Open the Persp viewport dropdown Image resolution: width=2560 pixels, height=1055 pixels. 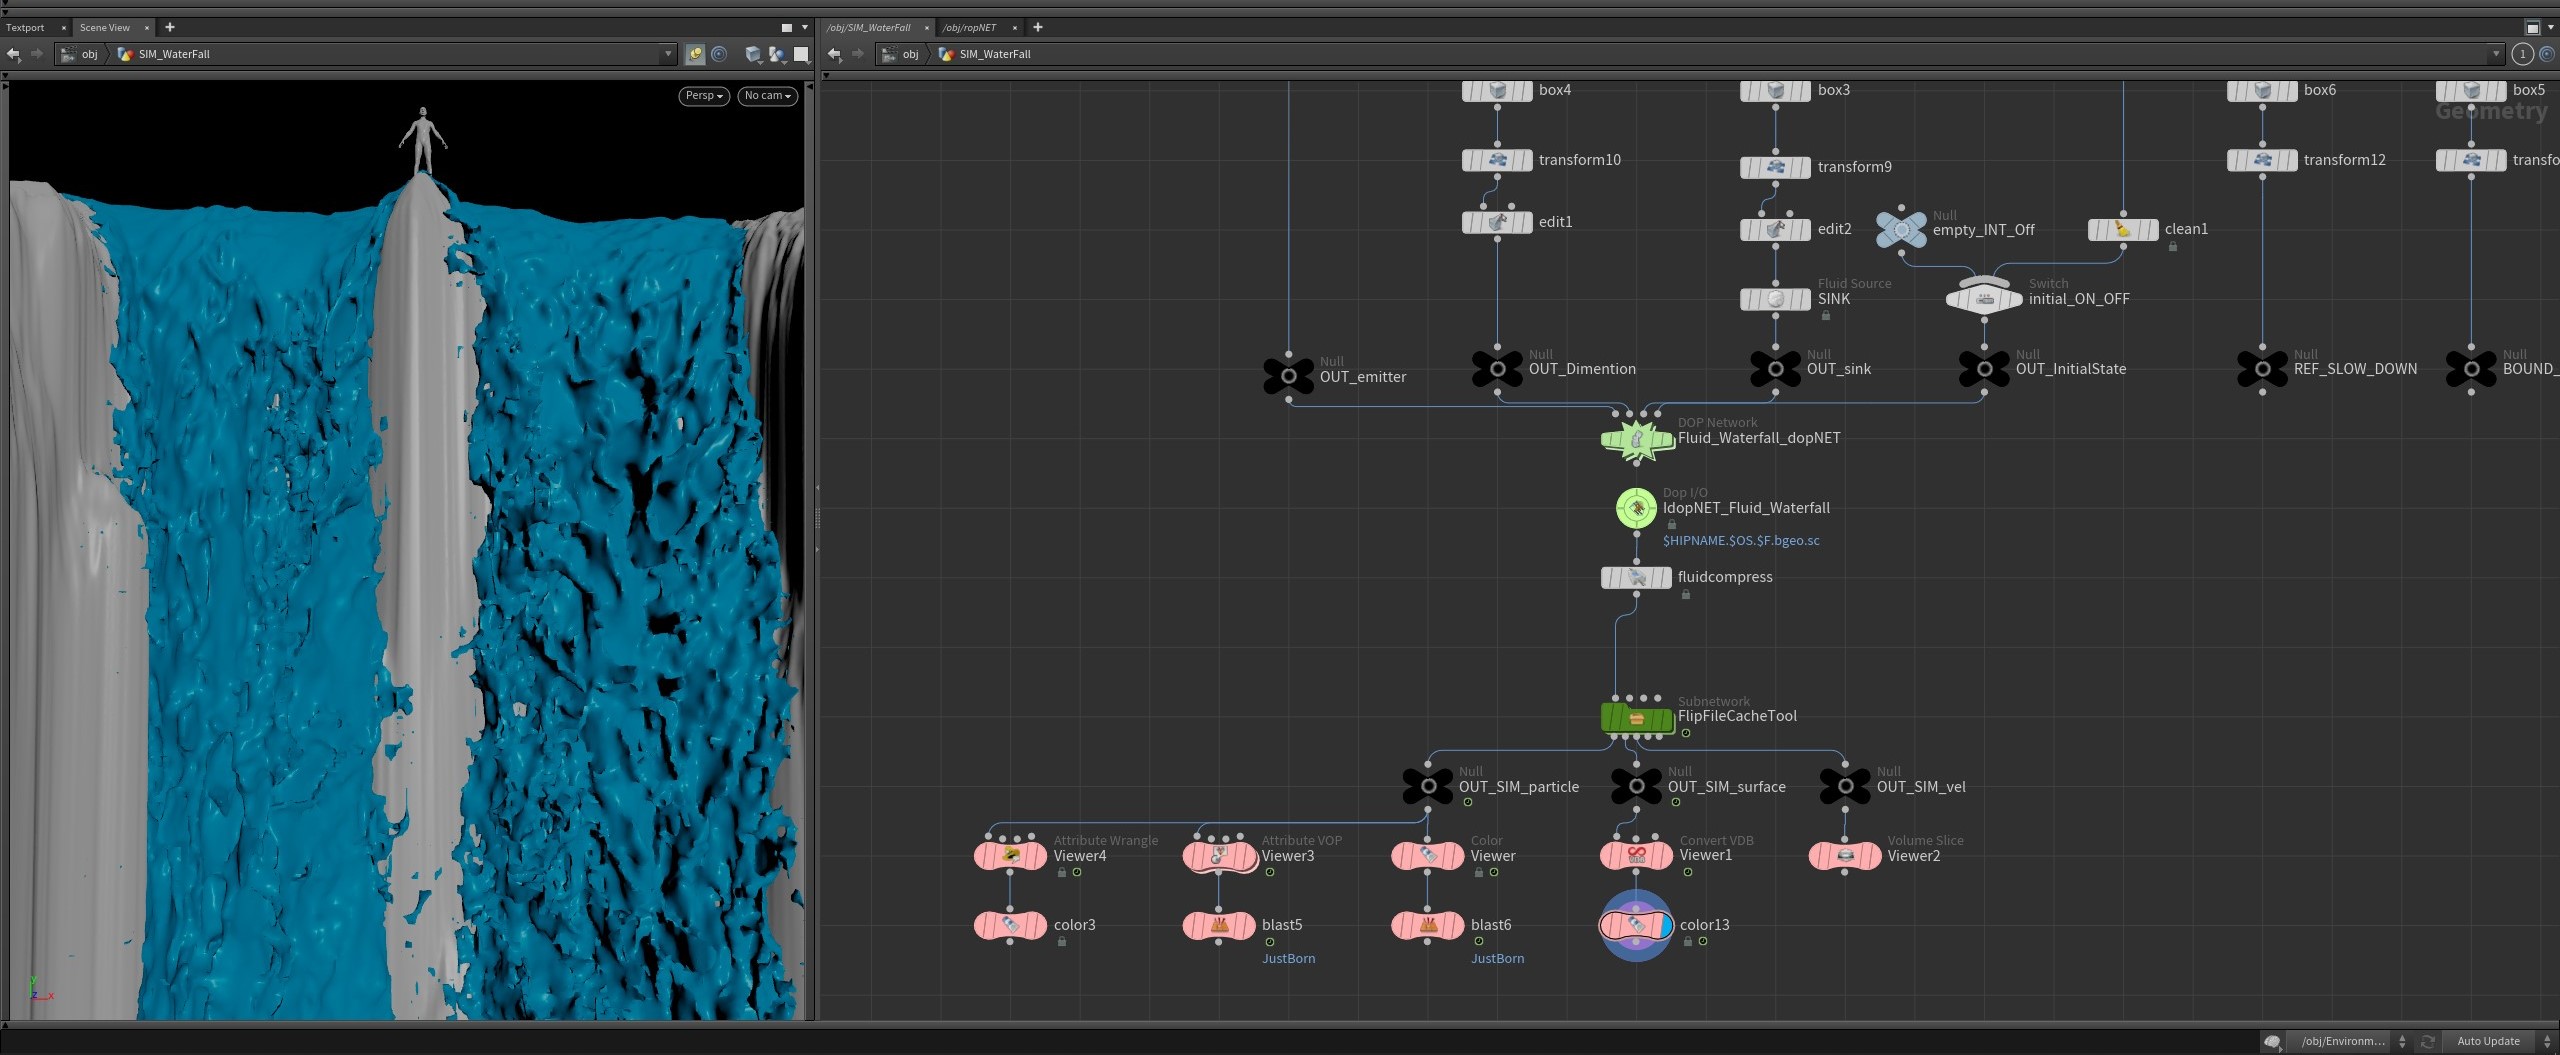point(704,96)
